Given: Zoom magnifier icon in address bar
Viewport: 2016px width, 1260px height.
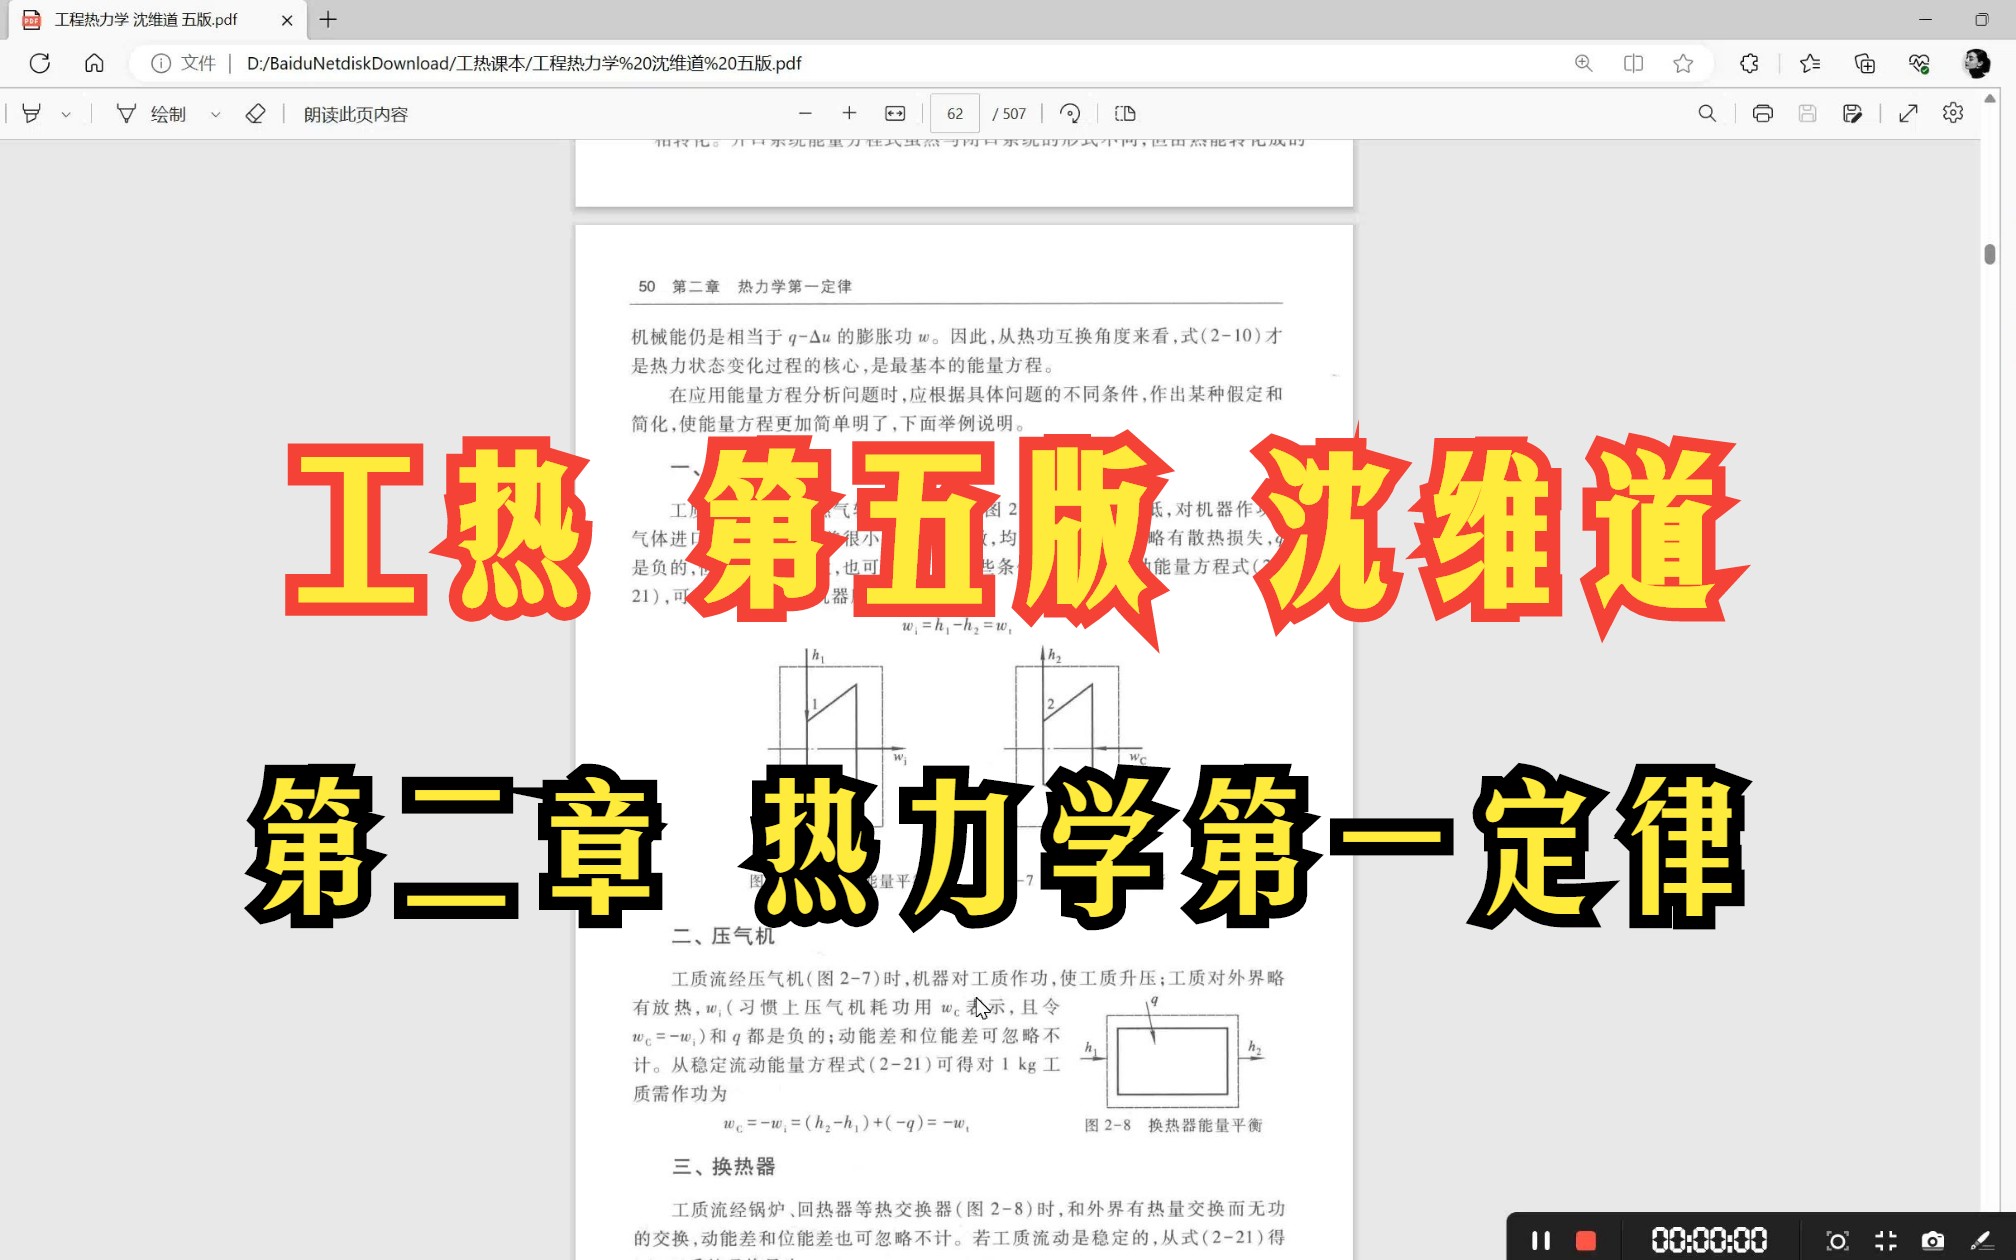Looking at the screenshot, I should pyautogui.click(x=1584, y=63).
